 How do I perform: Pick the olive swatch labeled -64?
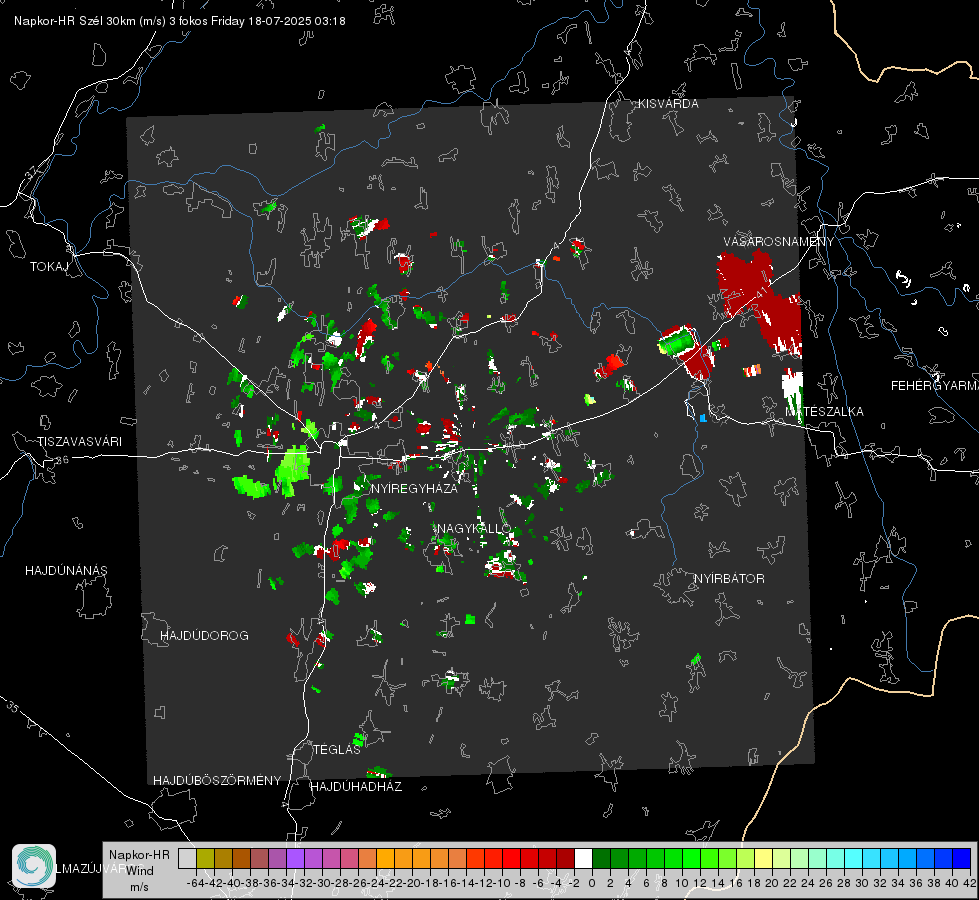[x=205, y=858]
